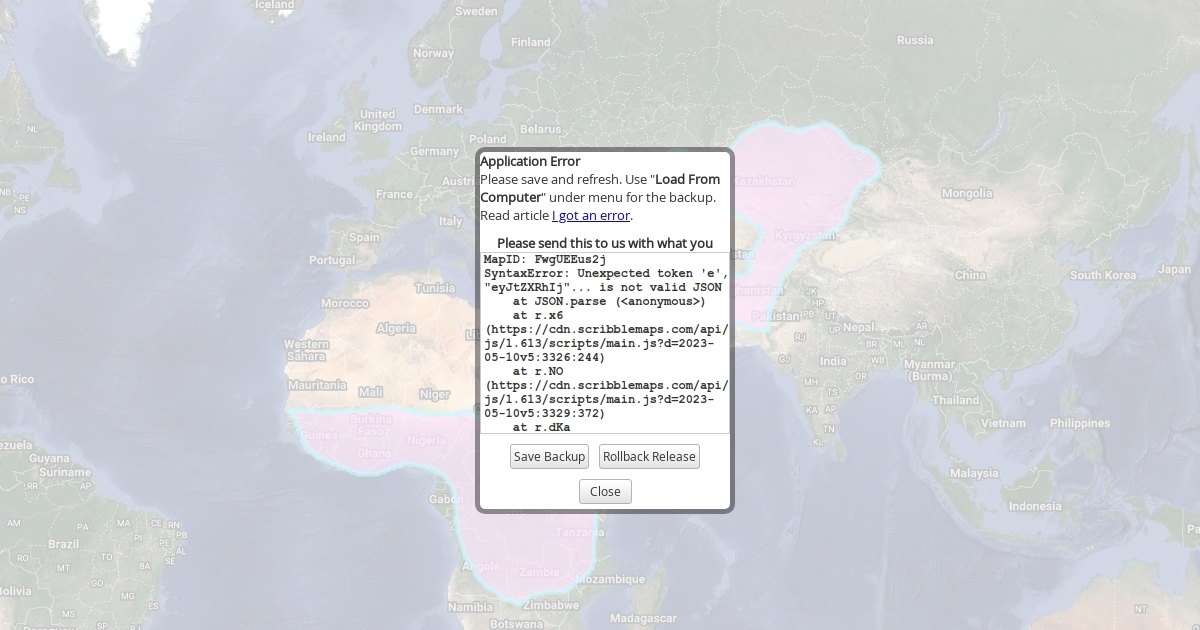Click the Save Backup button
This screenshot has width=1200, height=630.
click(549, 456)
